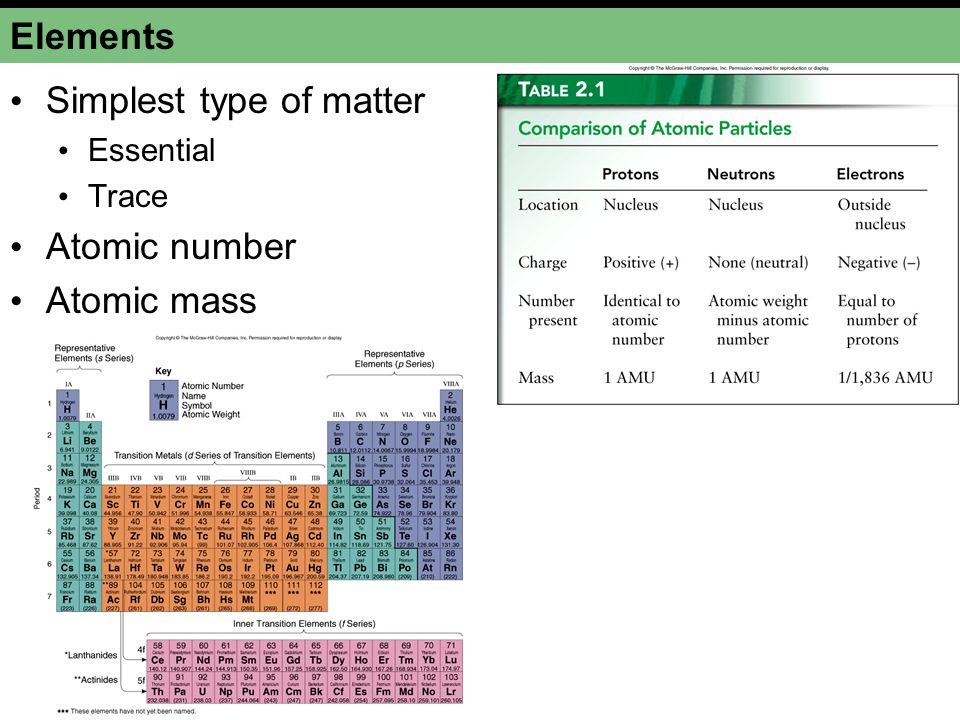Image resolution: width=960 pixels, height=720 pixels.
Task: Click the Hg element cell
Action: 315,564
